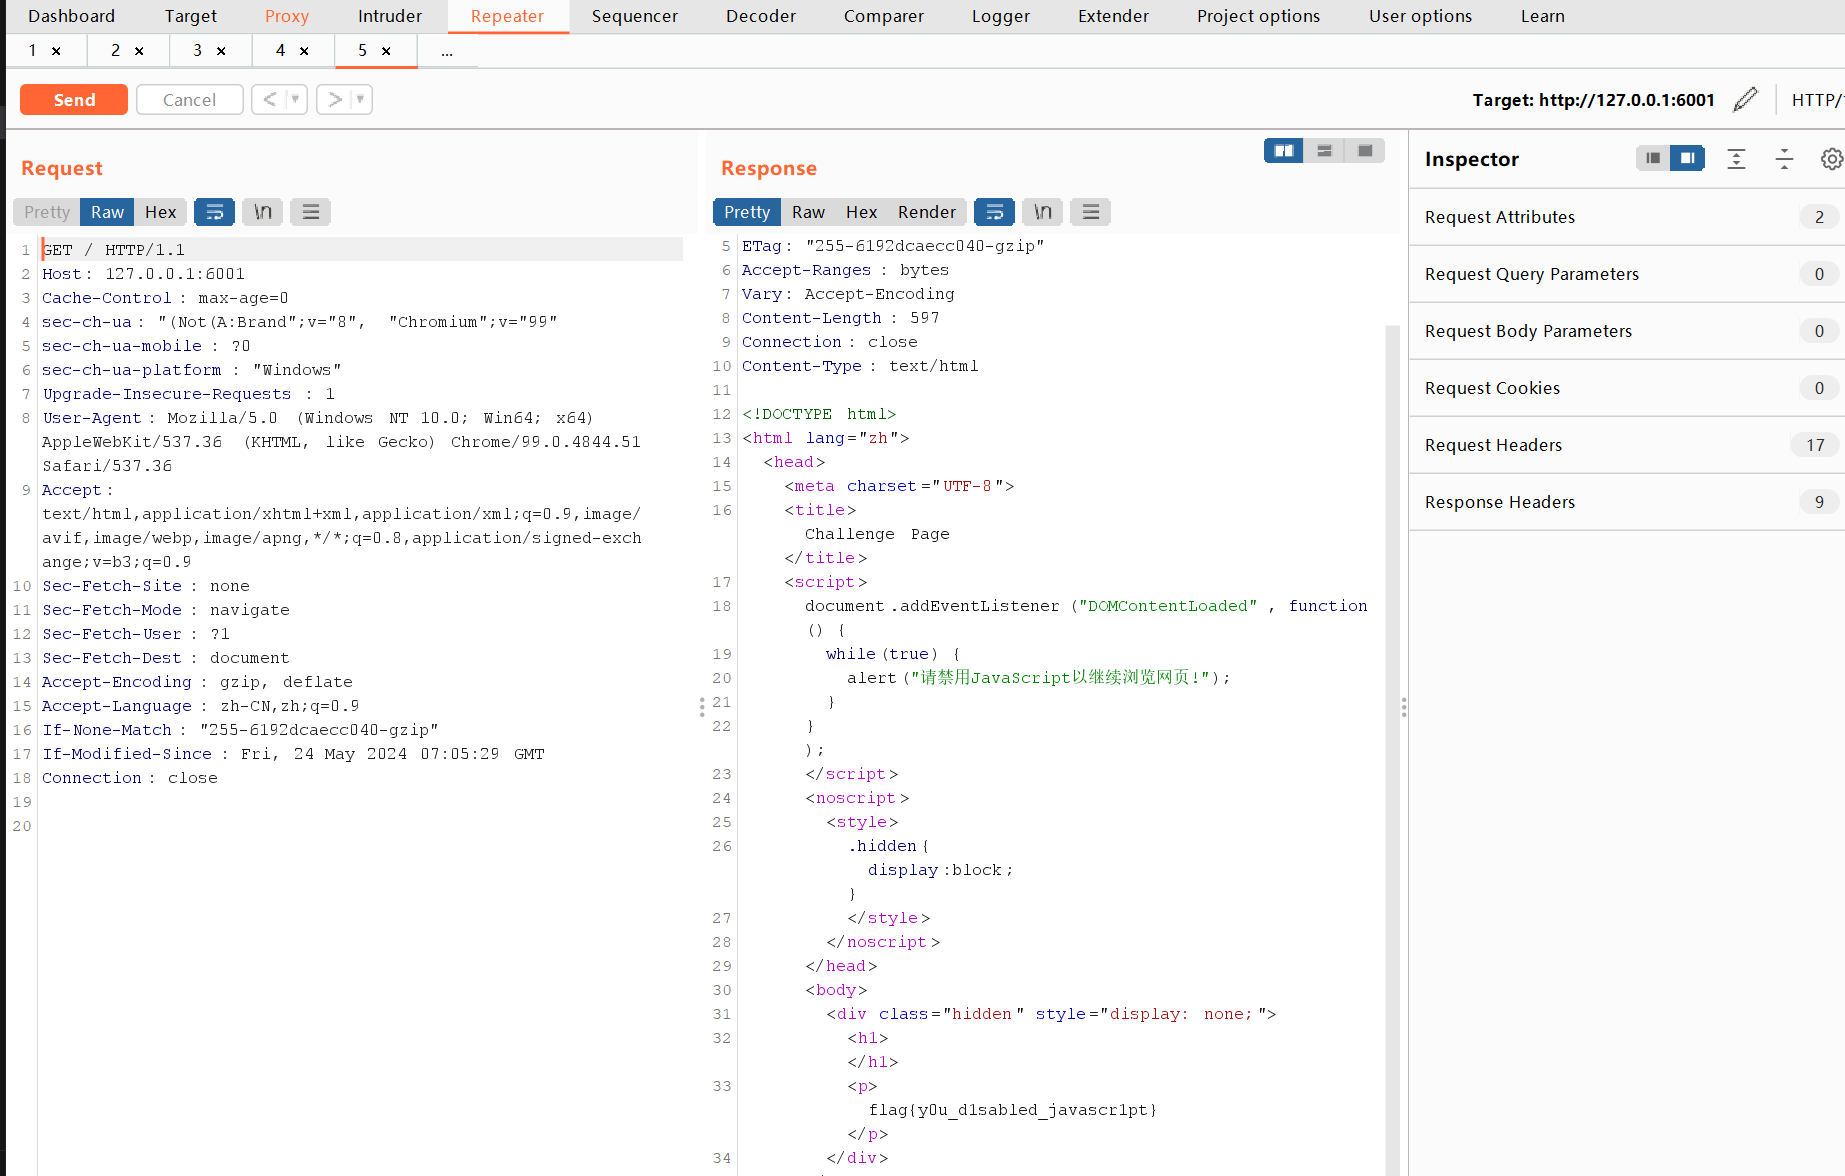Dock Inspector panel to the right

tap(1687, 158)
